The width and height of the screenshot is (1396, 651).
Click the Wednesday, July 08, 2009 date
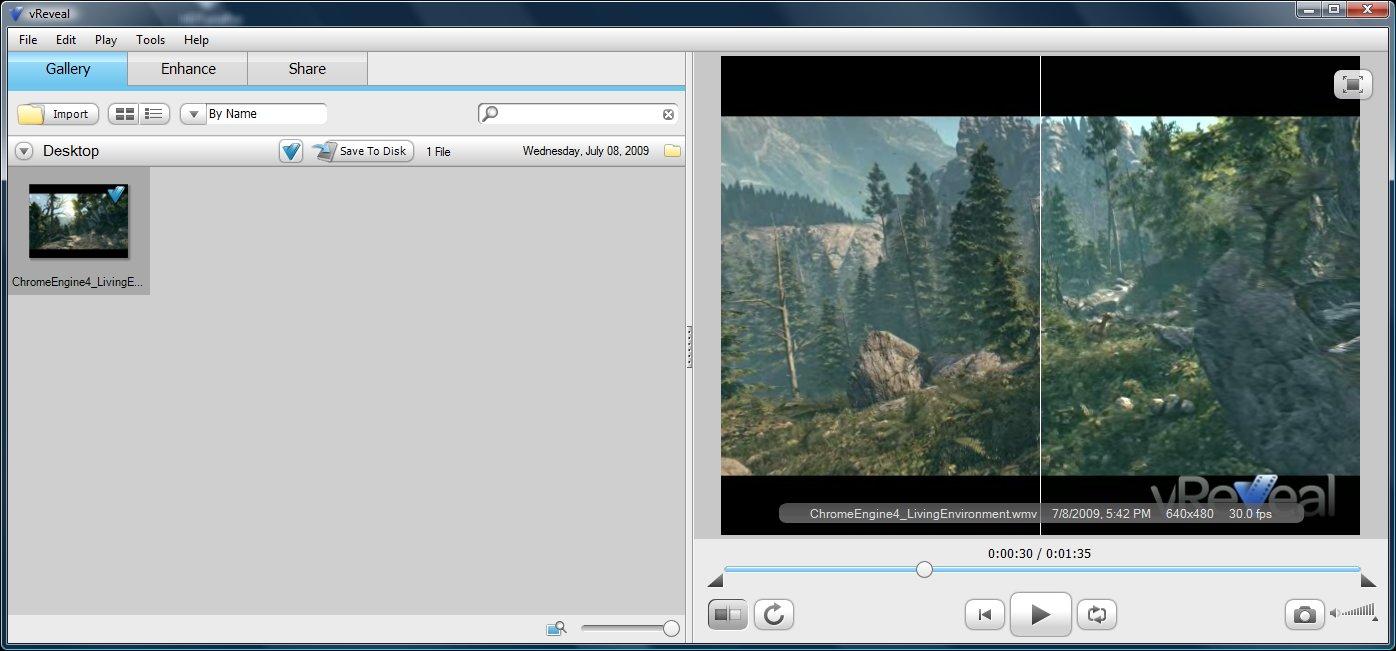pos(586,151)
